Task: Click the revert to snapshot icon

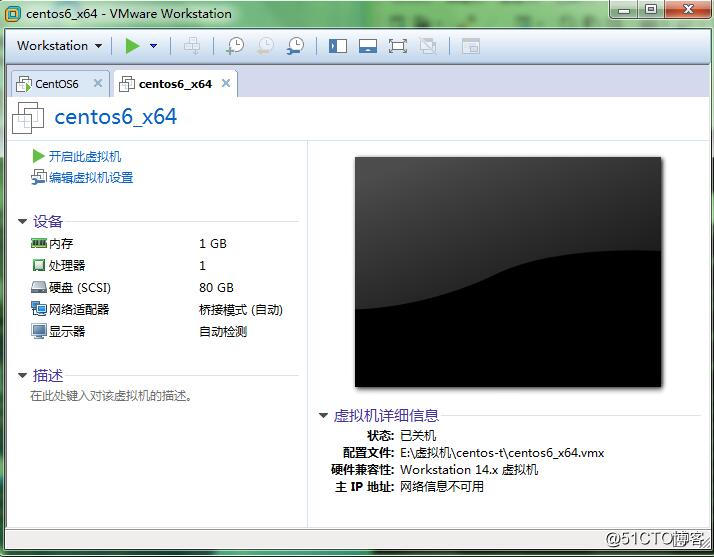Action: 265,46
